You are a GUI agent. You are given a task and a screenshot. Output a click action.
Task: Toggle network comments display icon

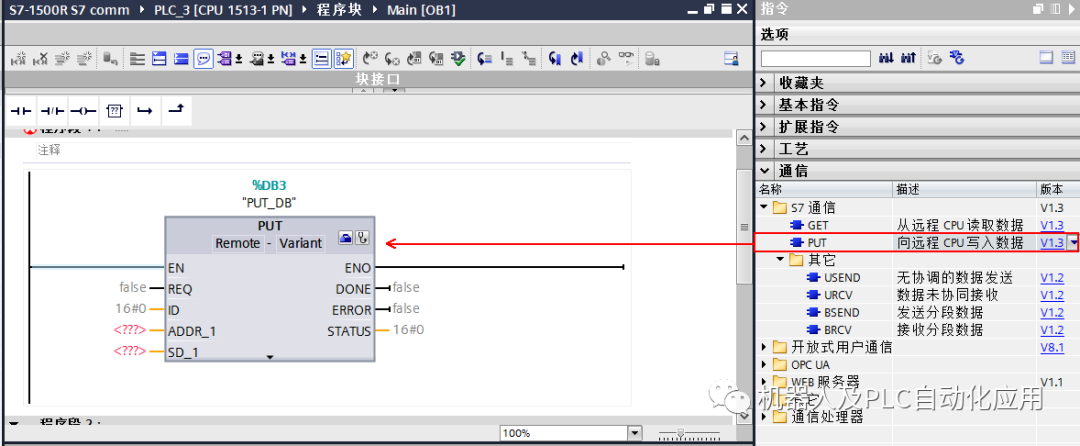click(321, 59)
